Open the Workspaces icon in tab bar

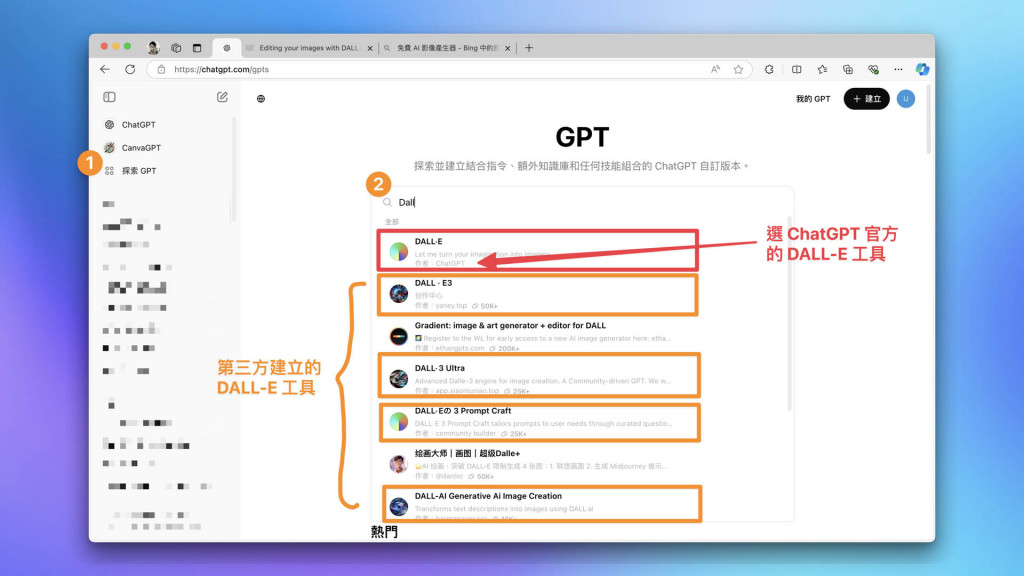tap(176, 48)
